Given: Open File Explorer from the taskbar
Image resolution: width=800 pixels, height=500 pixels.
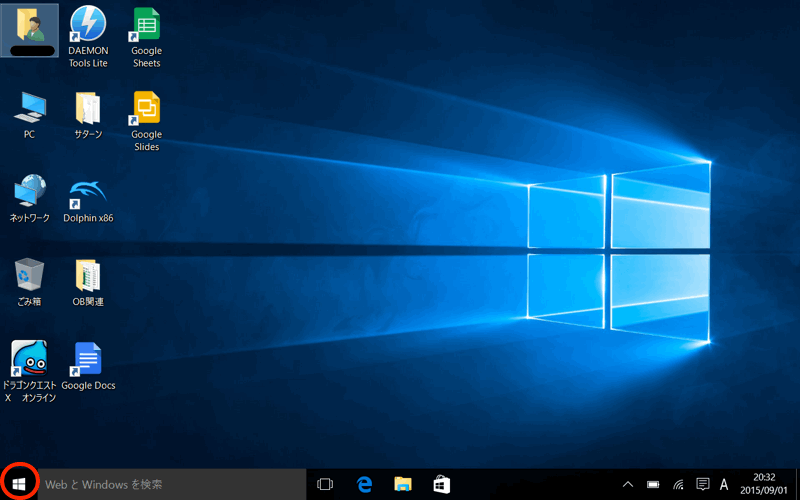Looking at the screenshot, I should tap(403, 484).
